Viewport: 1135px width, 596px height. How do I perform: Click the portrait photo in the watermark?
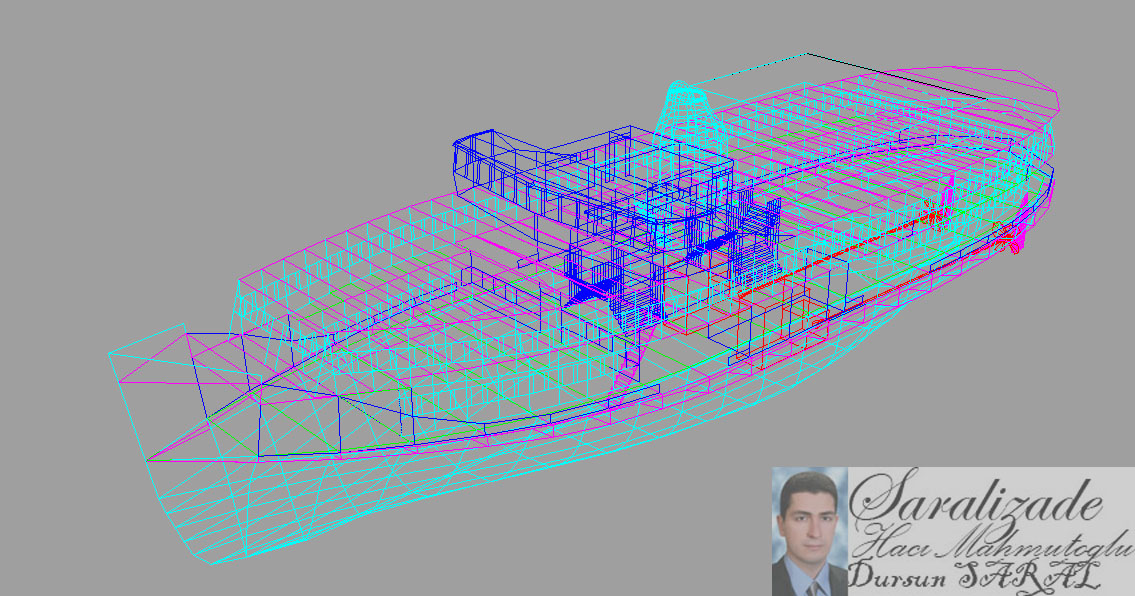click(808, 532)
